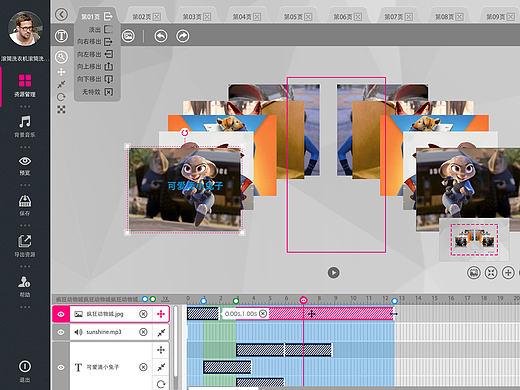
Task: Select the blue marker at second 1
Action: [203, 301]
